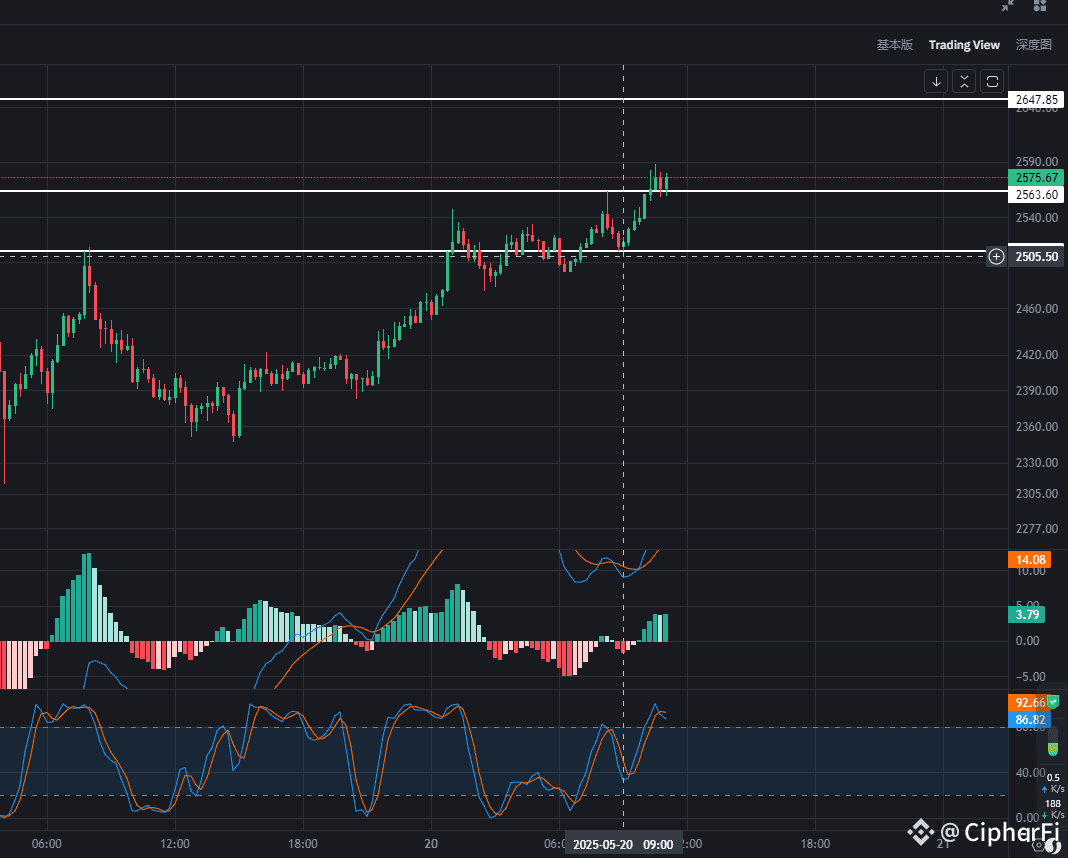Click the 20 date axis label
This screenshot has height=858, width=1068.
click(x=431, y=844)
